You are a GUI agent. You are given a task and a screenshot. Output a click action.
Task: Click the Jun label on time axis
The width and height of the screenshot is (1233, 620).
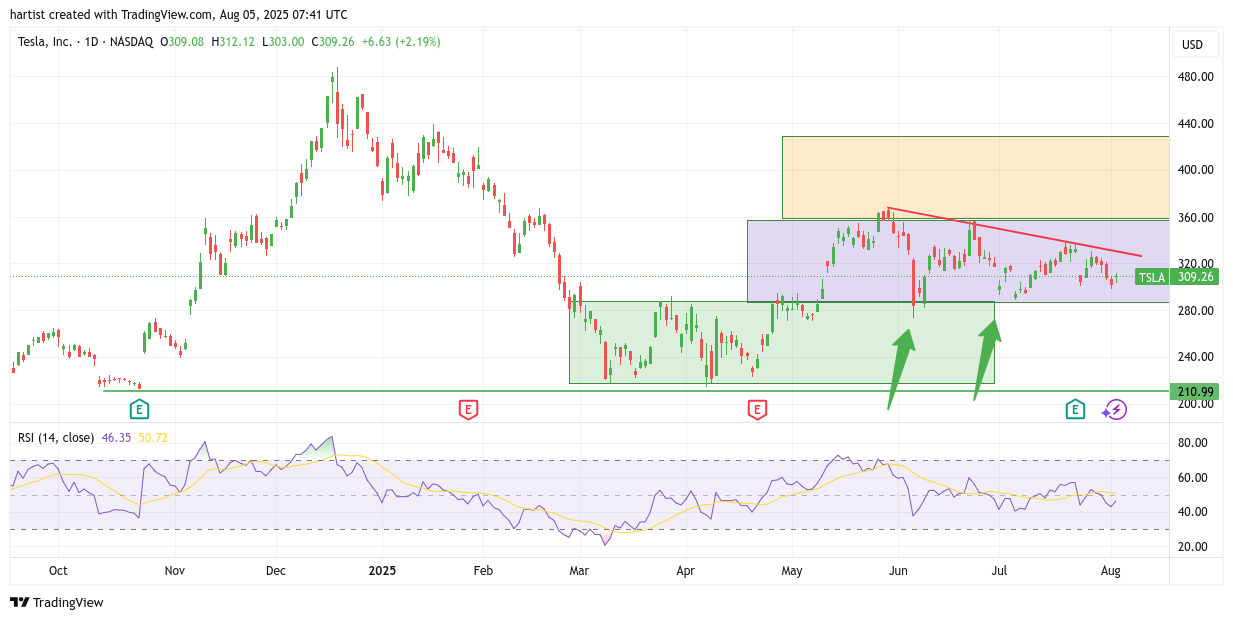pos(898,571)
